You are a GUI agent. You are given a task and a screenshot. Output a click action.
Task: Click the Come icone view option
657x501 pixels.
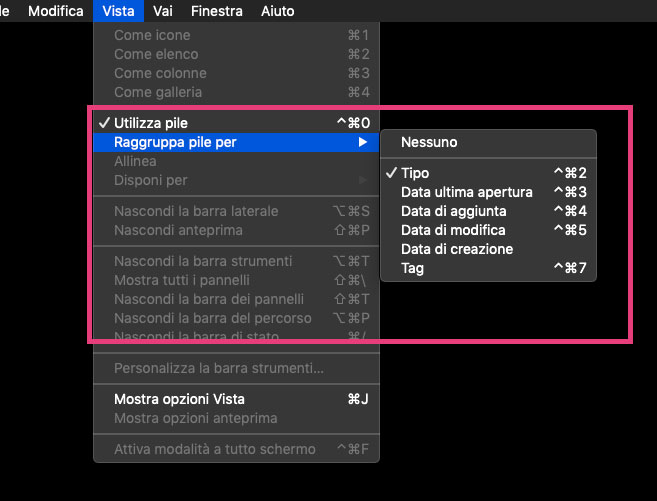coord(152,35)
